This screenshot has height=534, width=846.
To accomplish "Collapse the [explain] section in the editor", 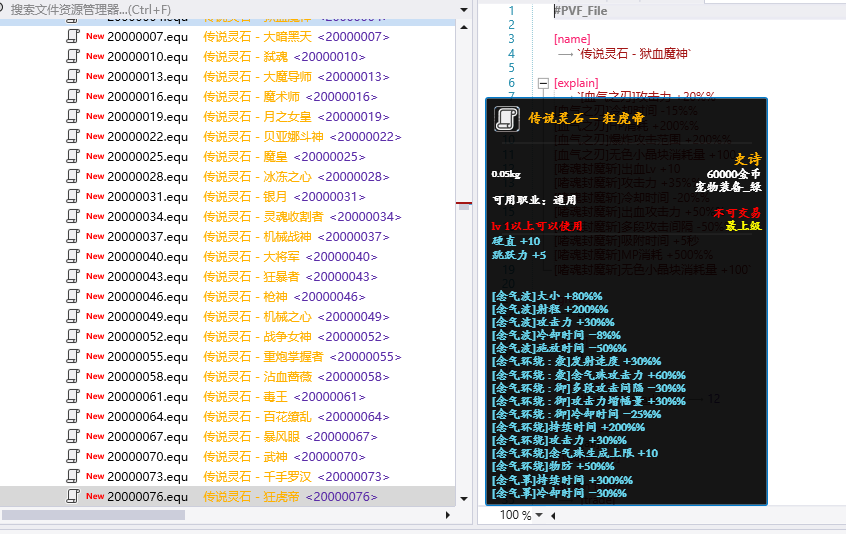I will (542, 83).
